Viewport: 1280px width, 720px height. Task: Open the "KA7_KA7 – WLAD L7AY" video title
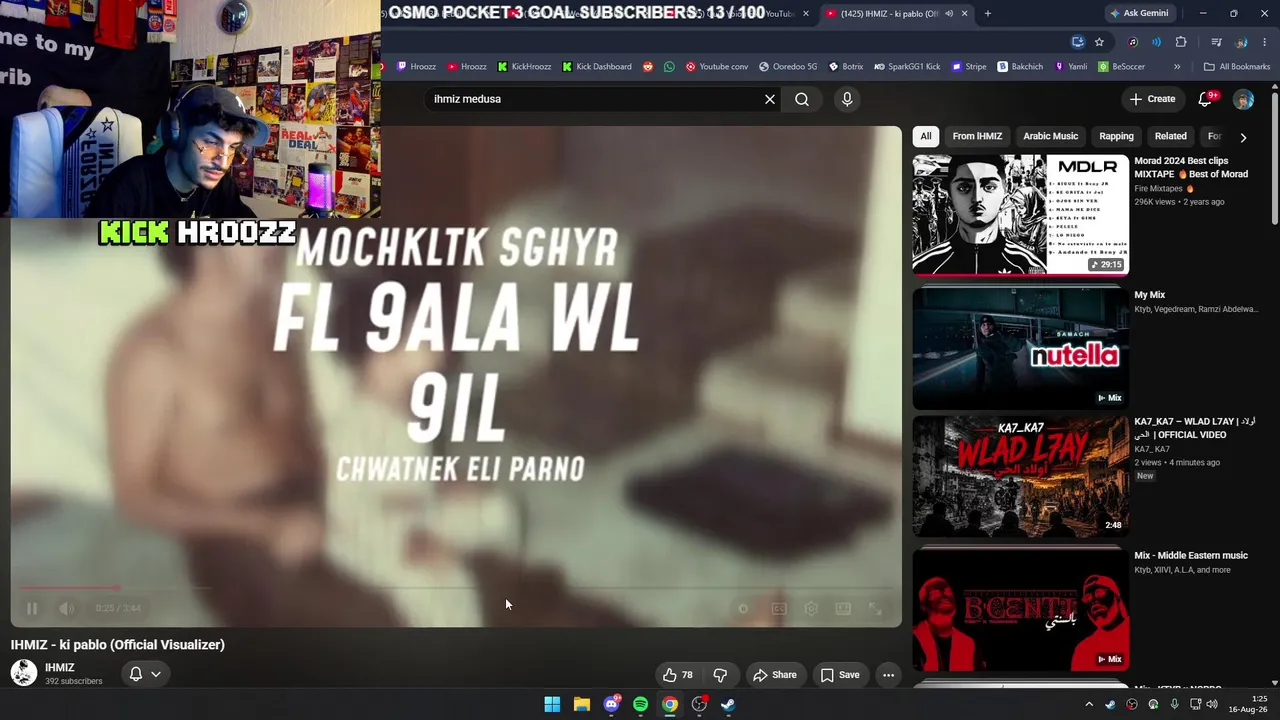coord(1195,428)
